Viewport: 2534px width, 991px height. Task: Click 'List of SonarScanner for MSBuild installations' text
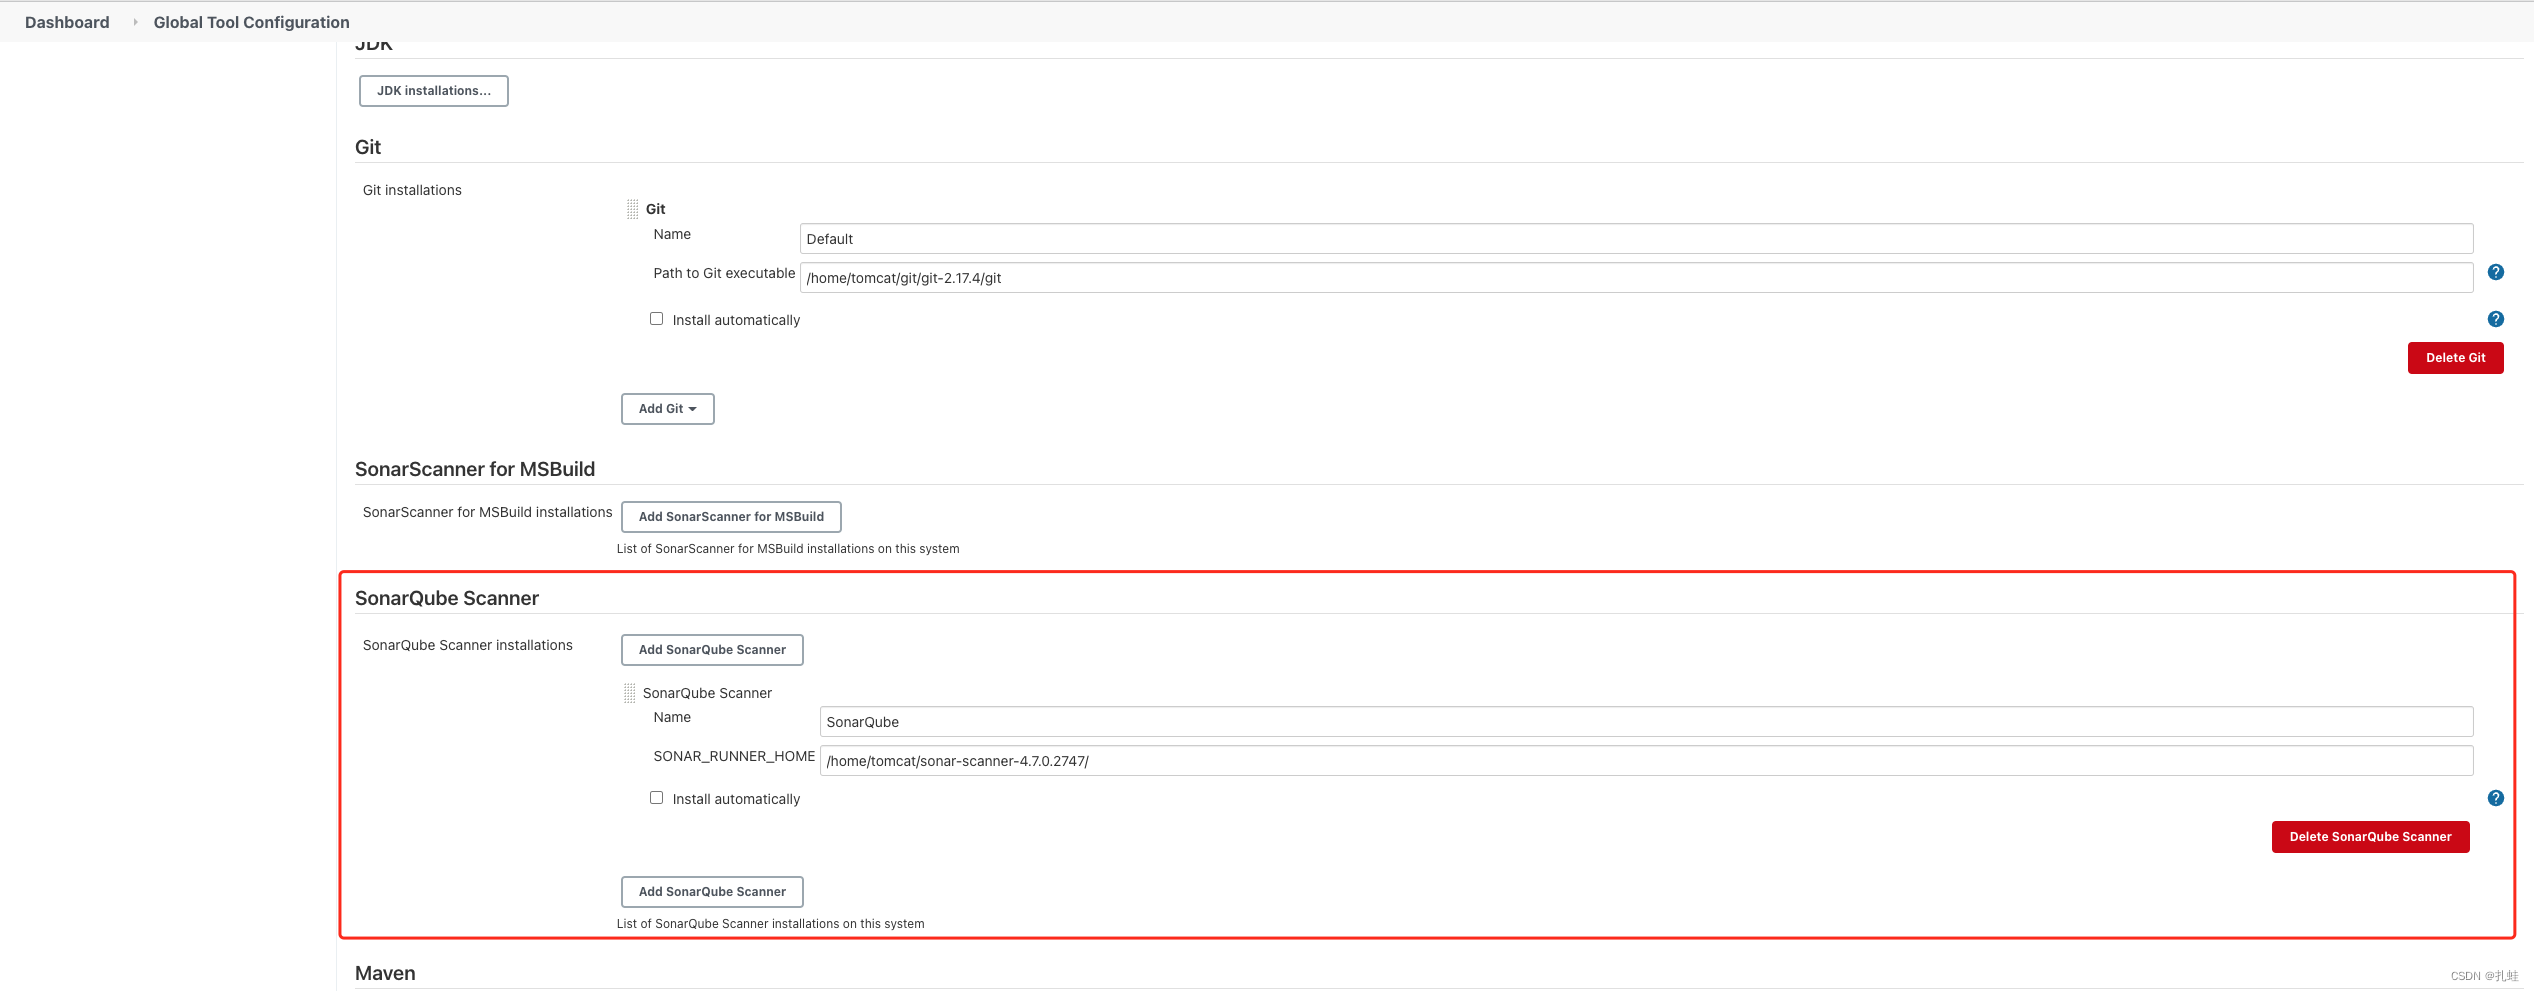[x=788, y=549]
